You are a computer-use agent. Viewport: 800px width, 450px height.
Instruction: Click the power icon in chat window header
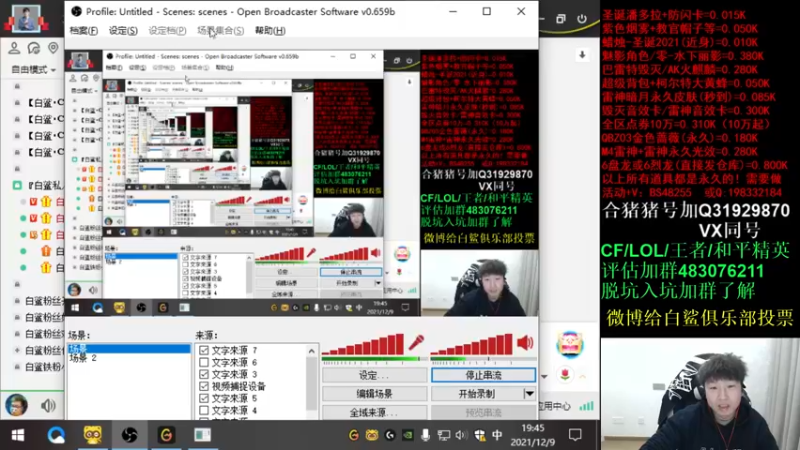(x=582, y=19)
